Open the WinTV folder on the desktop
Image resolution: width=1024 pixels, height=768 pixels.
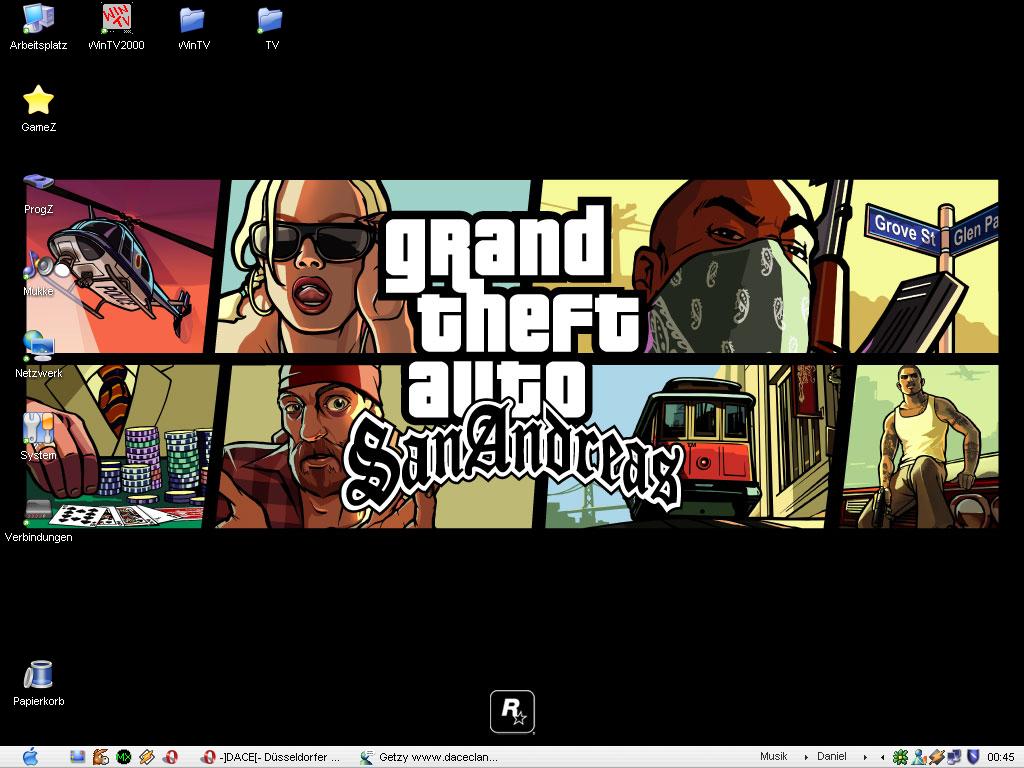click(x=193, y=27)
